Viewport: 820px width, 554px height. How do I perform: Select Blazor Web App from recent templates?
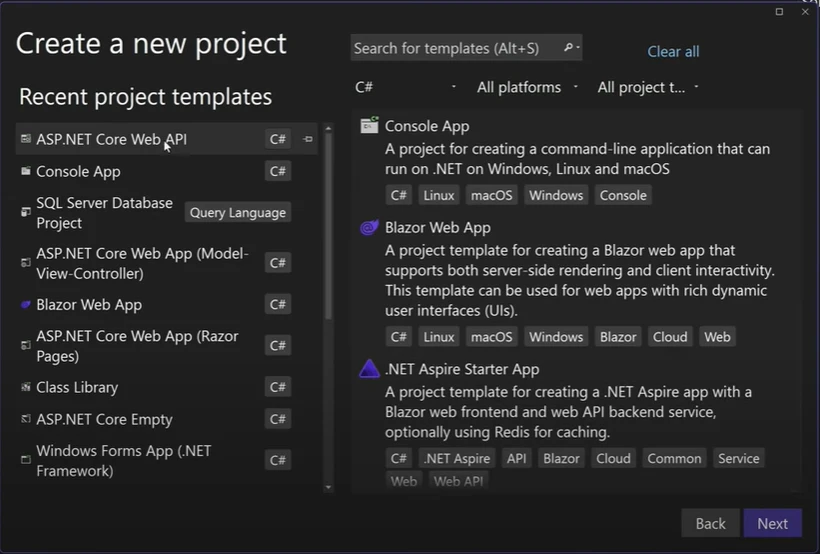tap(166, 304)
